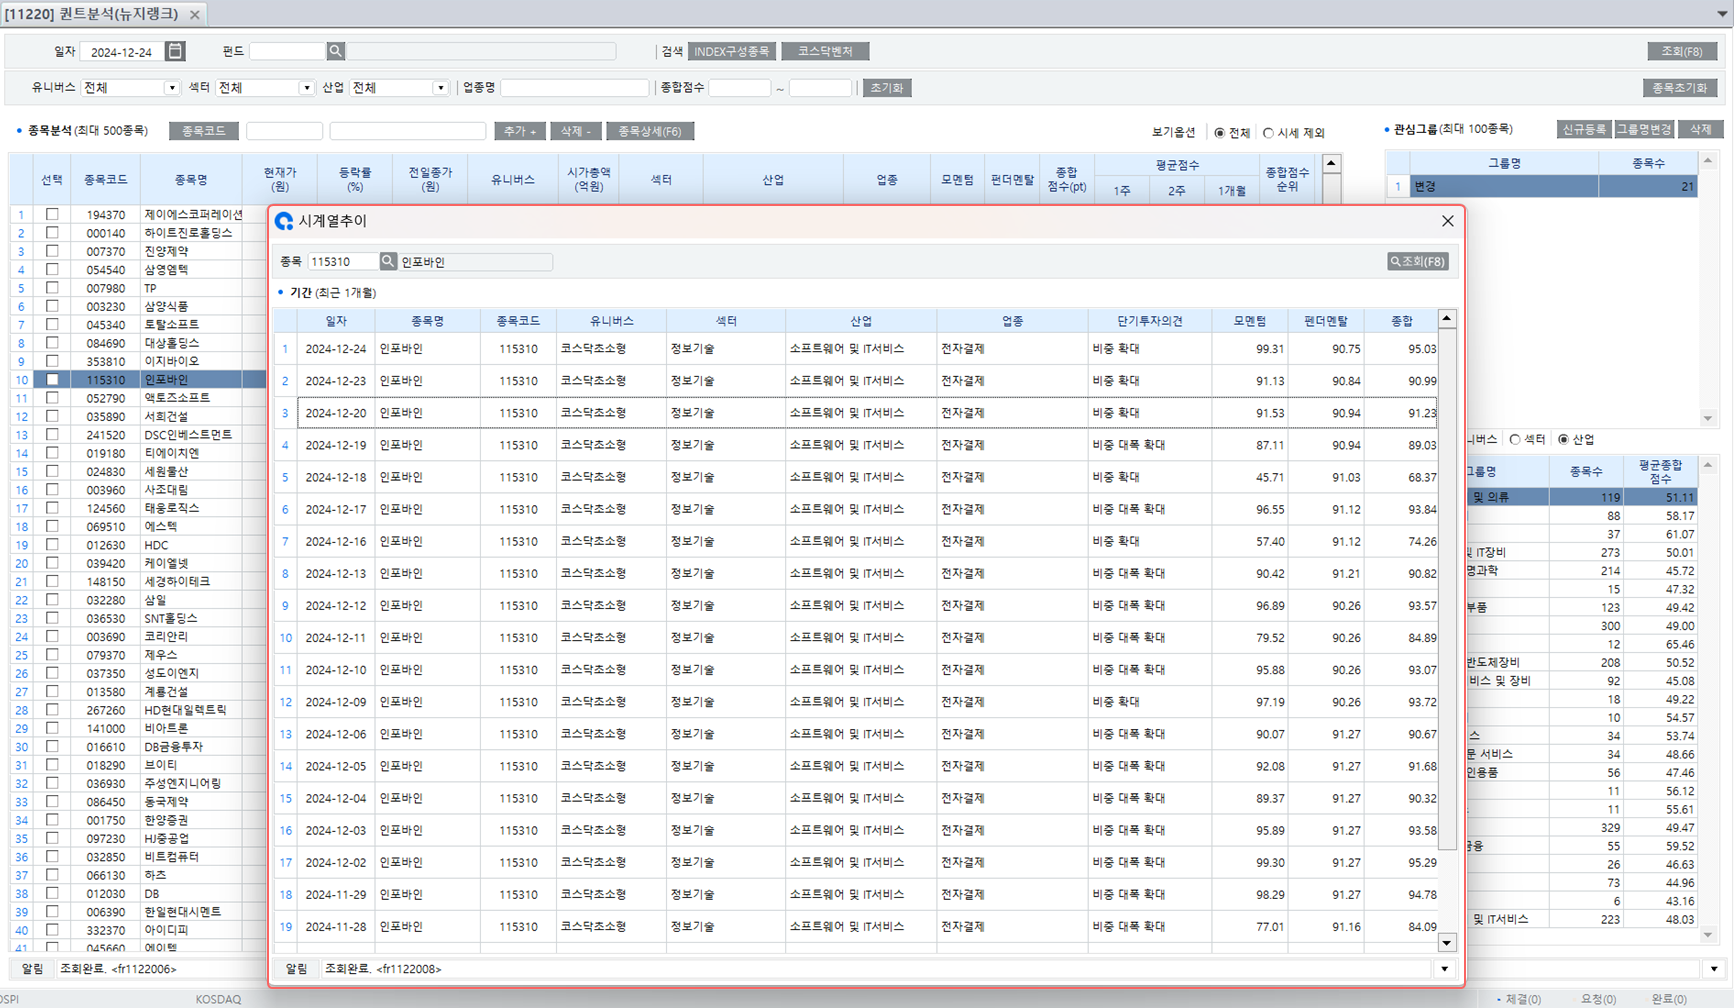Image resolution: width=1734 pixels, height=1008 pixels.
Task: Click the fund search magnifier icon
Action: click(336, 51)
